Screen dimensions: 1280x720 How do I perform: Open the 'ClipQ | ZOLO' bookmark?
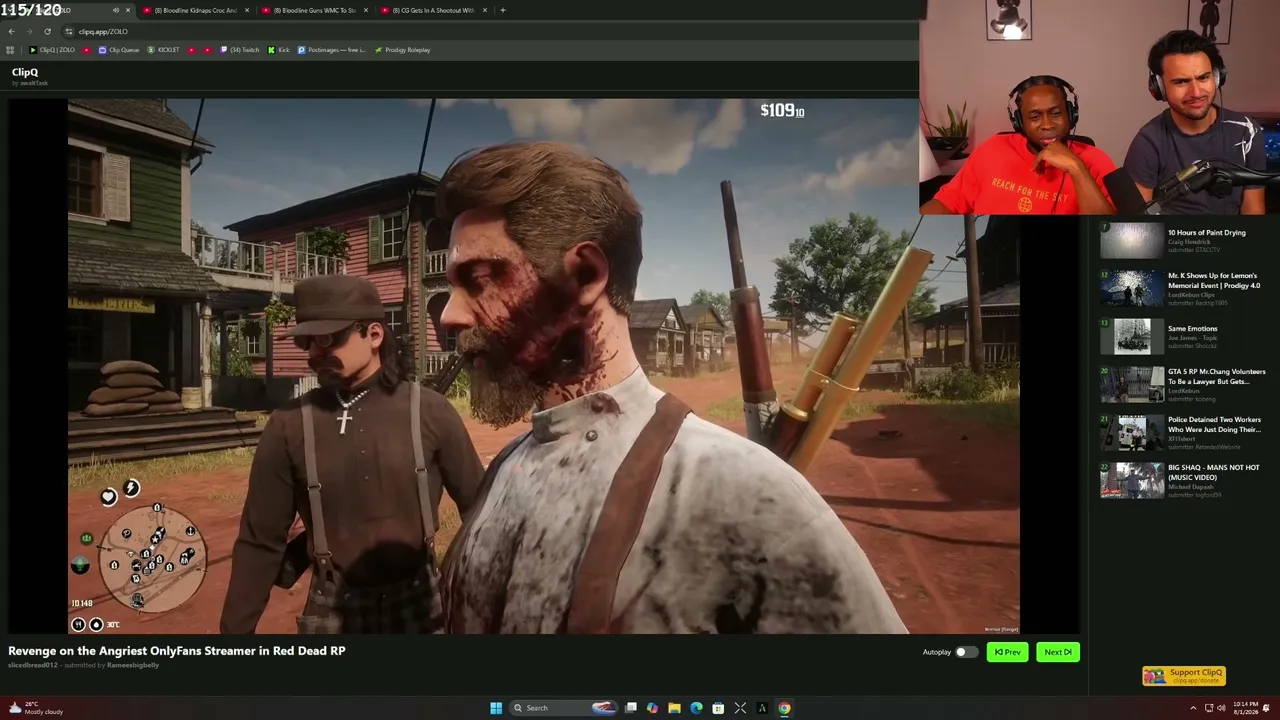point(52,50)
